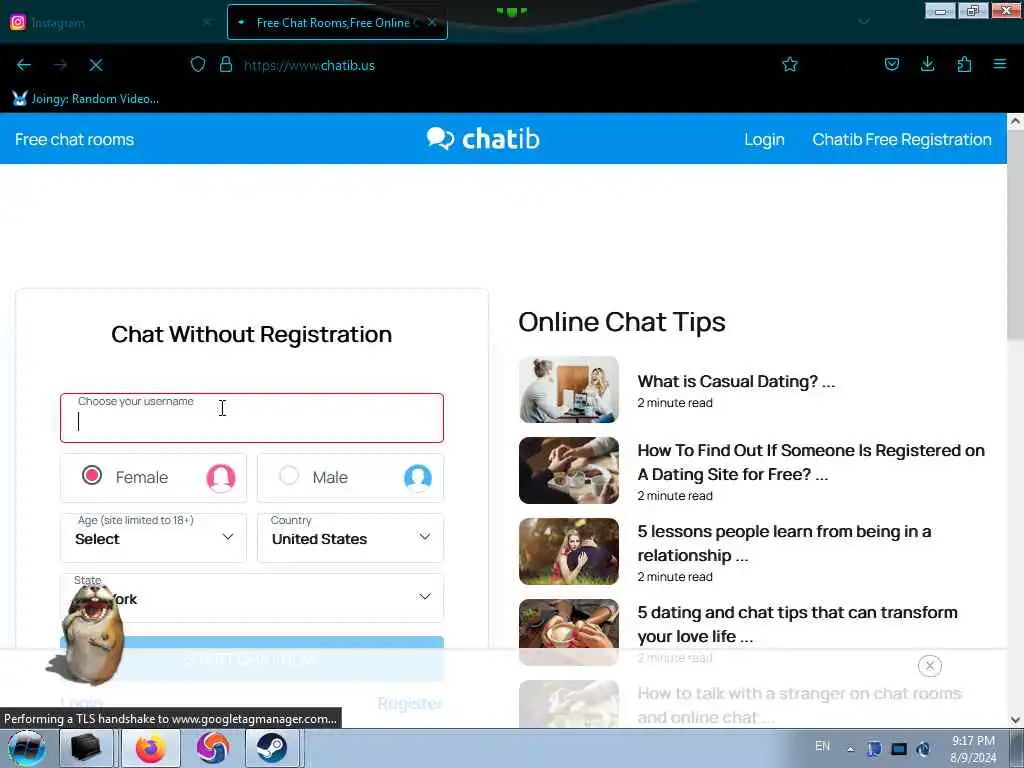Viewport: 1024px width, 768px height.
Task: Open the swirl browser taskbar icon
Action: (x=212, y=748)
